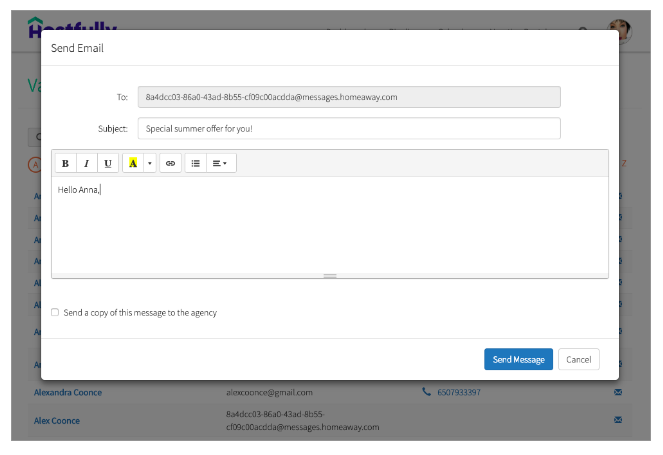Click the phone icon beside 6507933397
The height and width of the screenshot is (455, 663).
coord(426,392)
